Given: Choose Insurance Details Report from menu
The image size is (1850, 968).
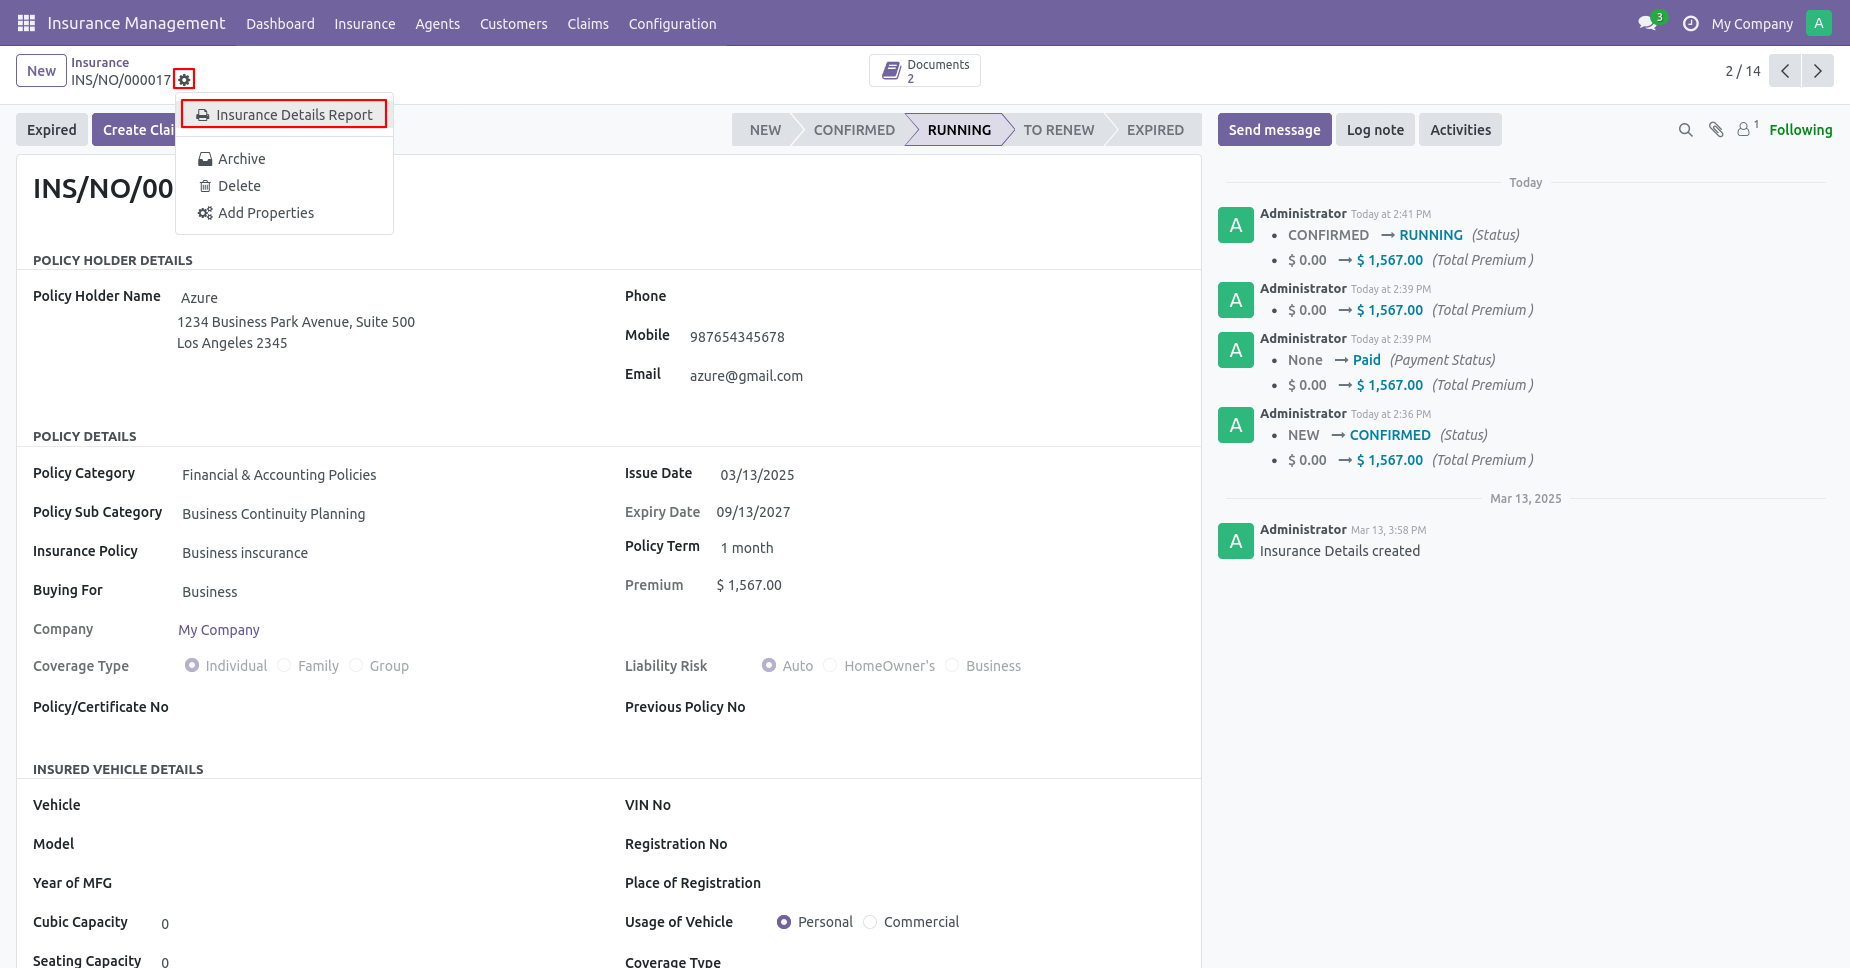Looking at the screenshot, I should click(284, 115).
